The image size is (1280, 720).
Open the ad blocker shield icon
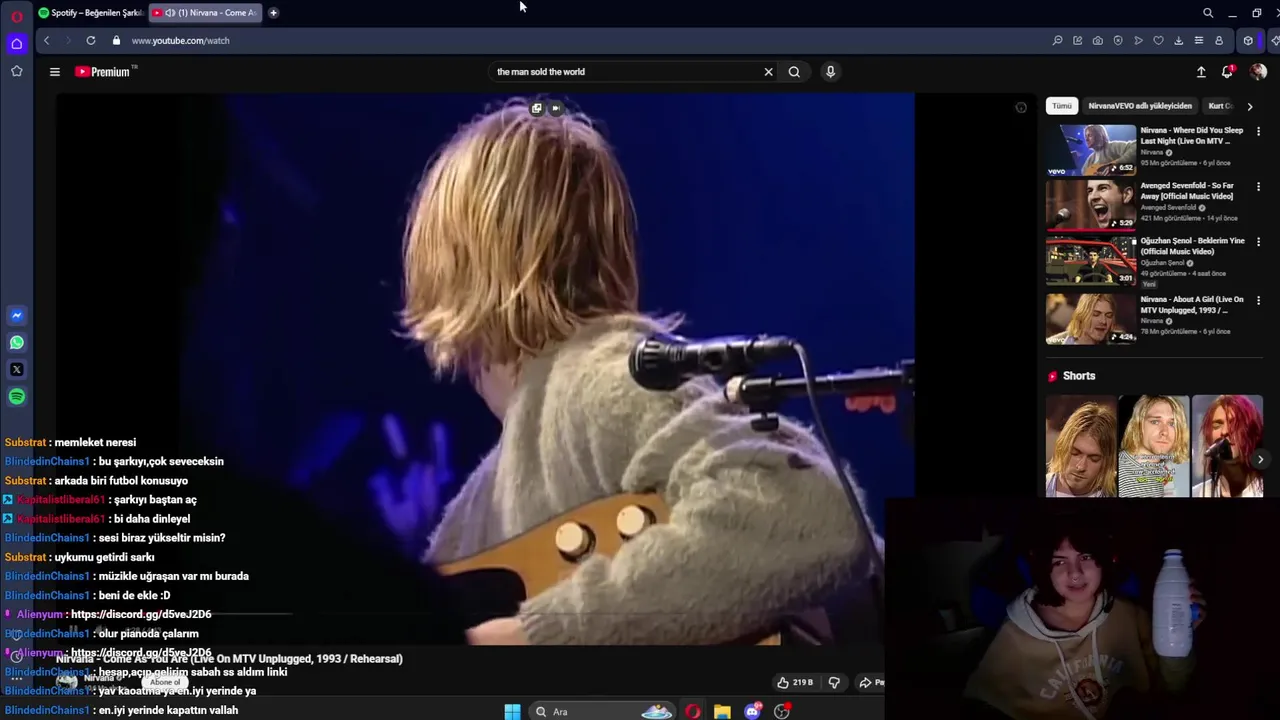[1118, 41]
